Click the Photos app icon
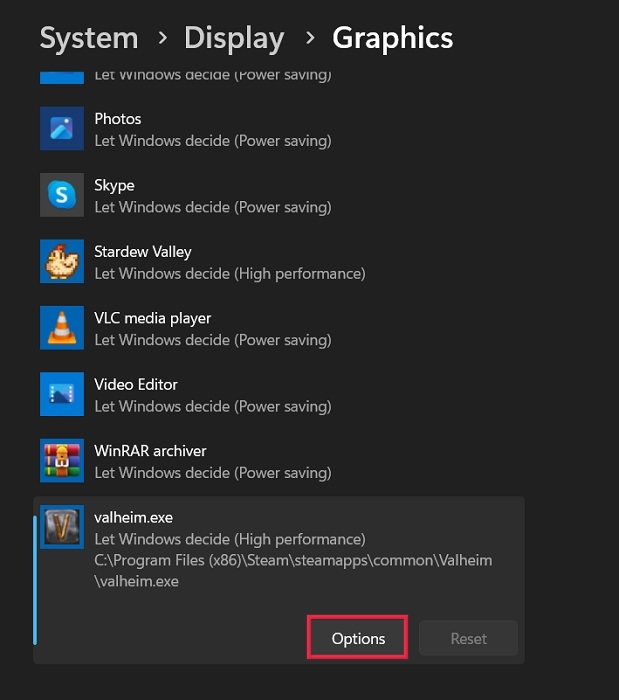The width and height of the screenshot is (619, 700). 62,129
